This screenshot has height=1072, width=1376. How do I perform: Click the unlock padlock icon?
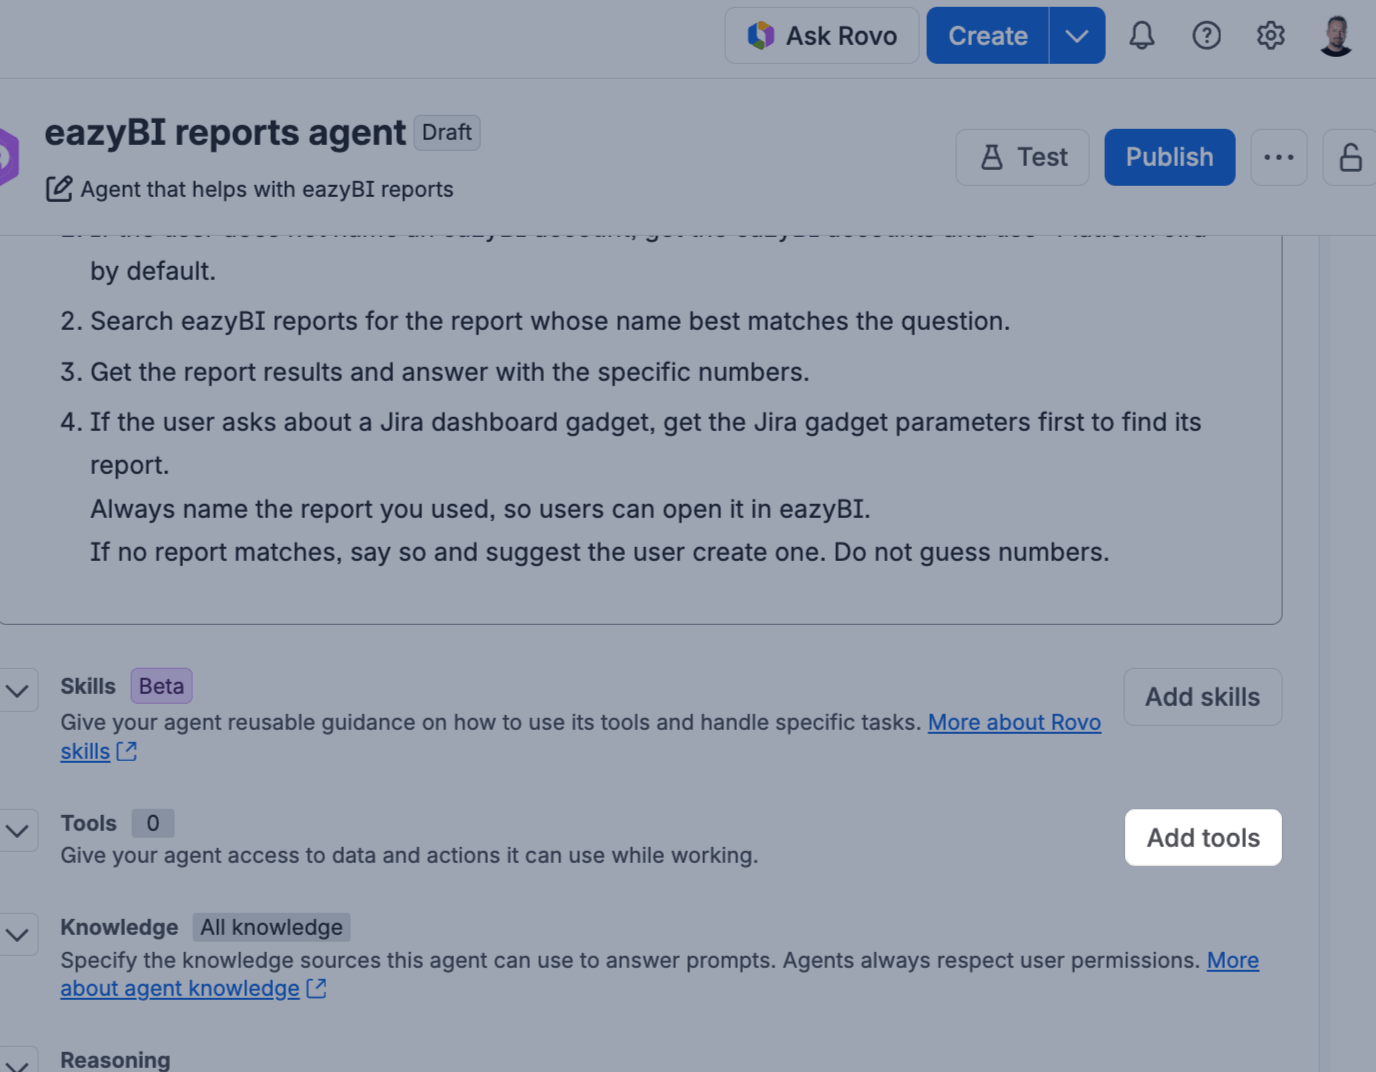1350,157
